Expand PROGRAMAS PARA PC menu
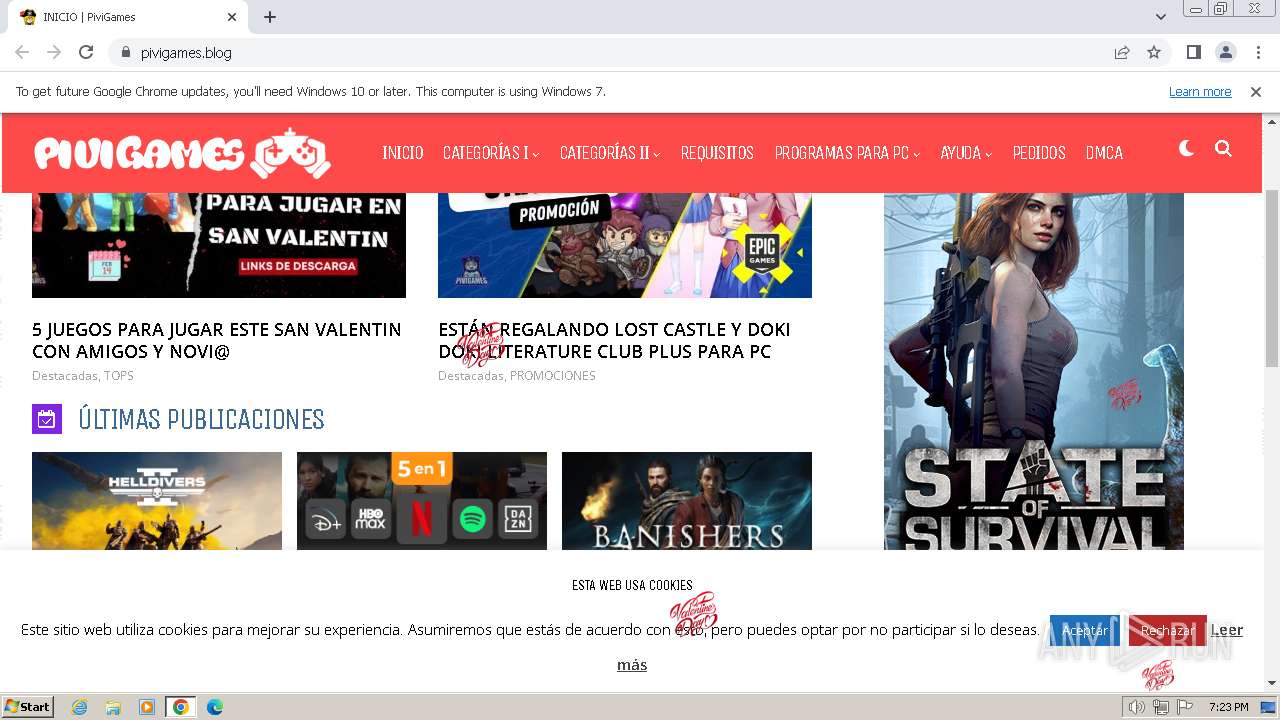Screen dimensions: 1280x720 847,153
